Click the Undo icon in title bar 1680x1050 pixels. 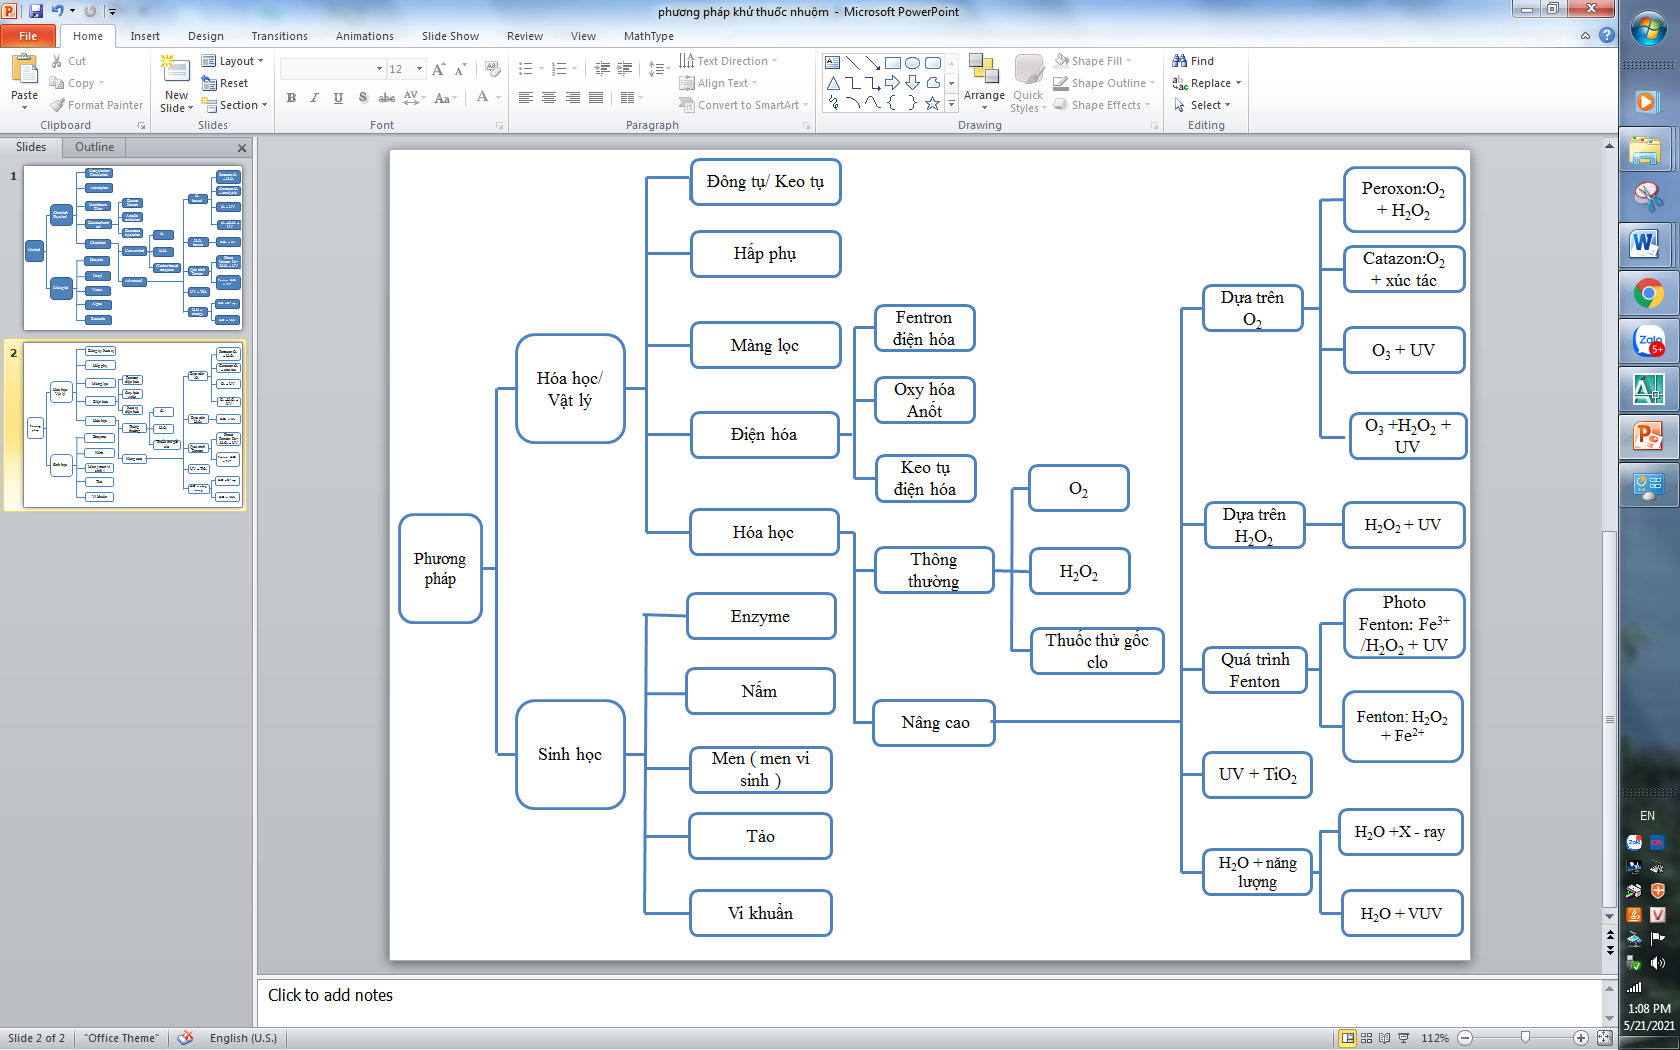58,11
